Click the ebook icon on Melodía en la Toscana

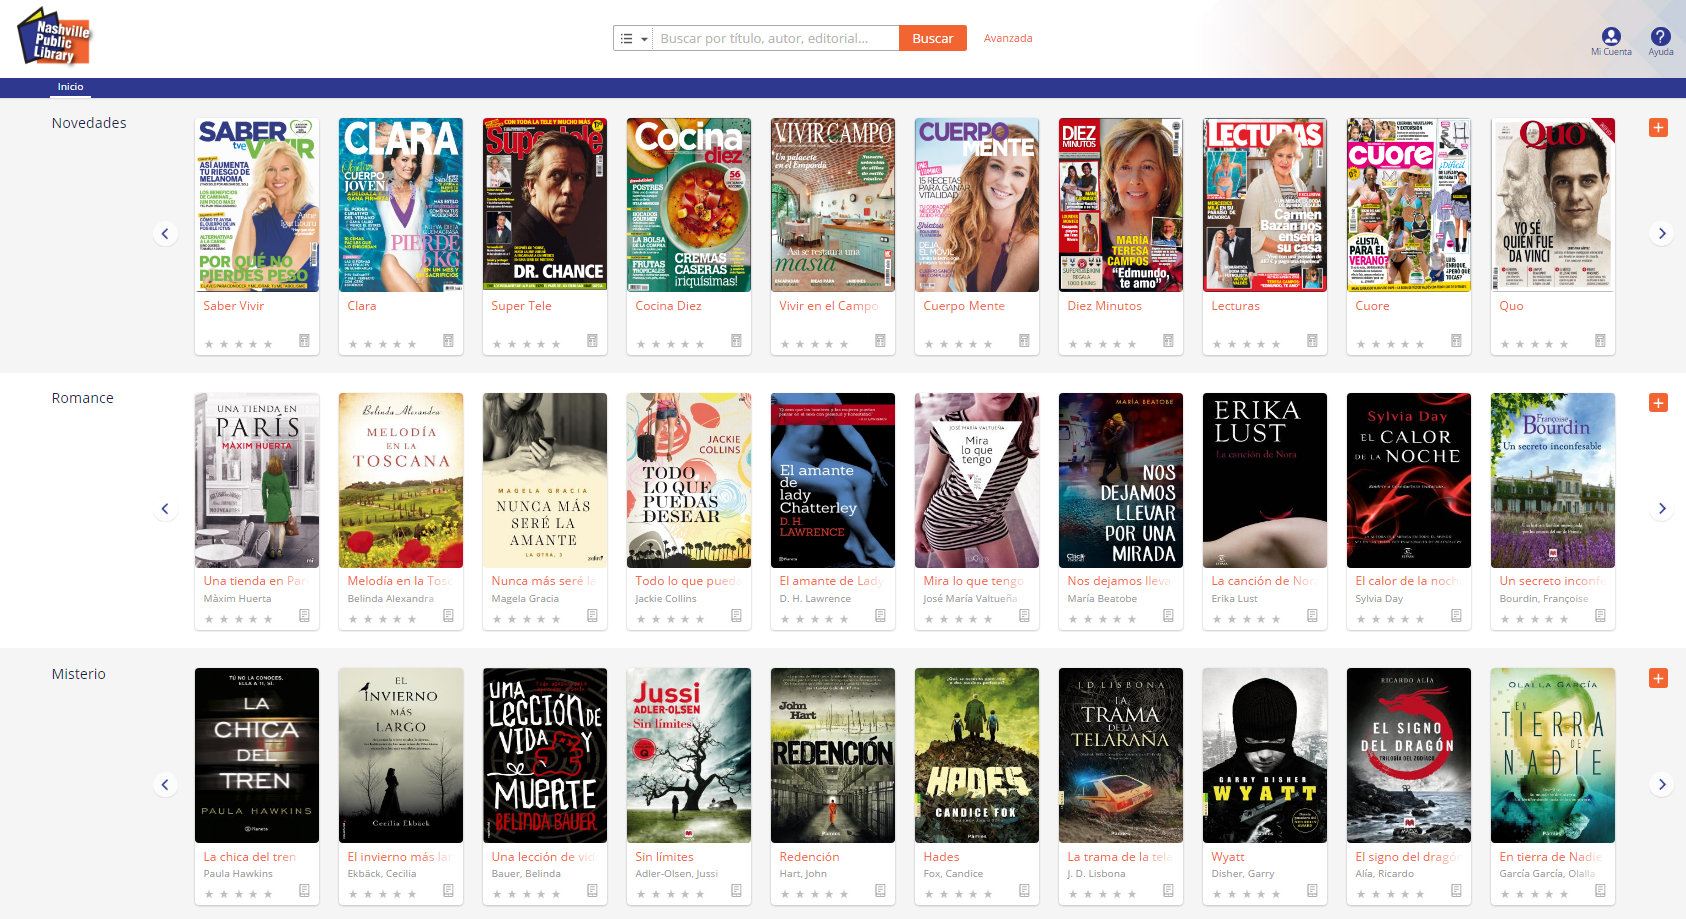pos(448,616)
